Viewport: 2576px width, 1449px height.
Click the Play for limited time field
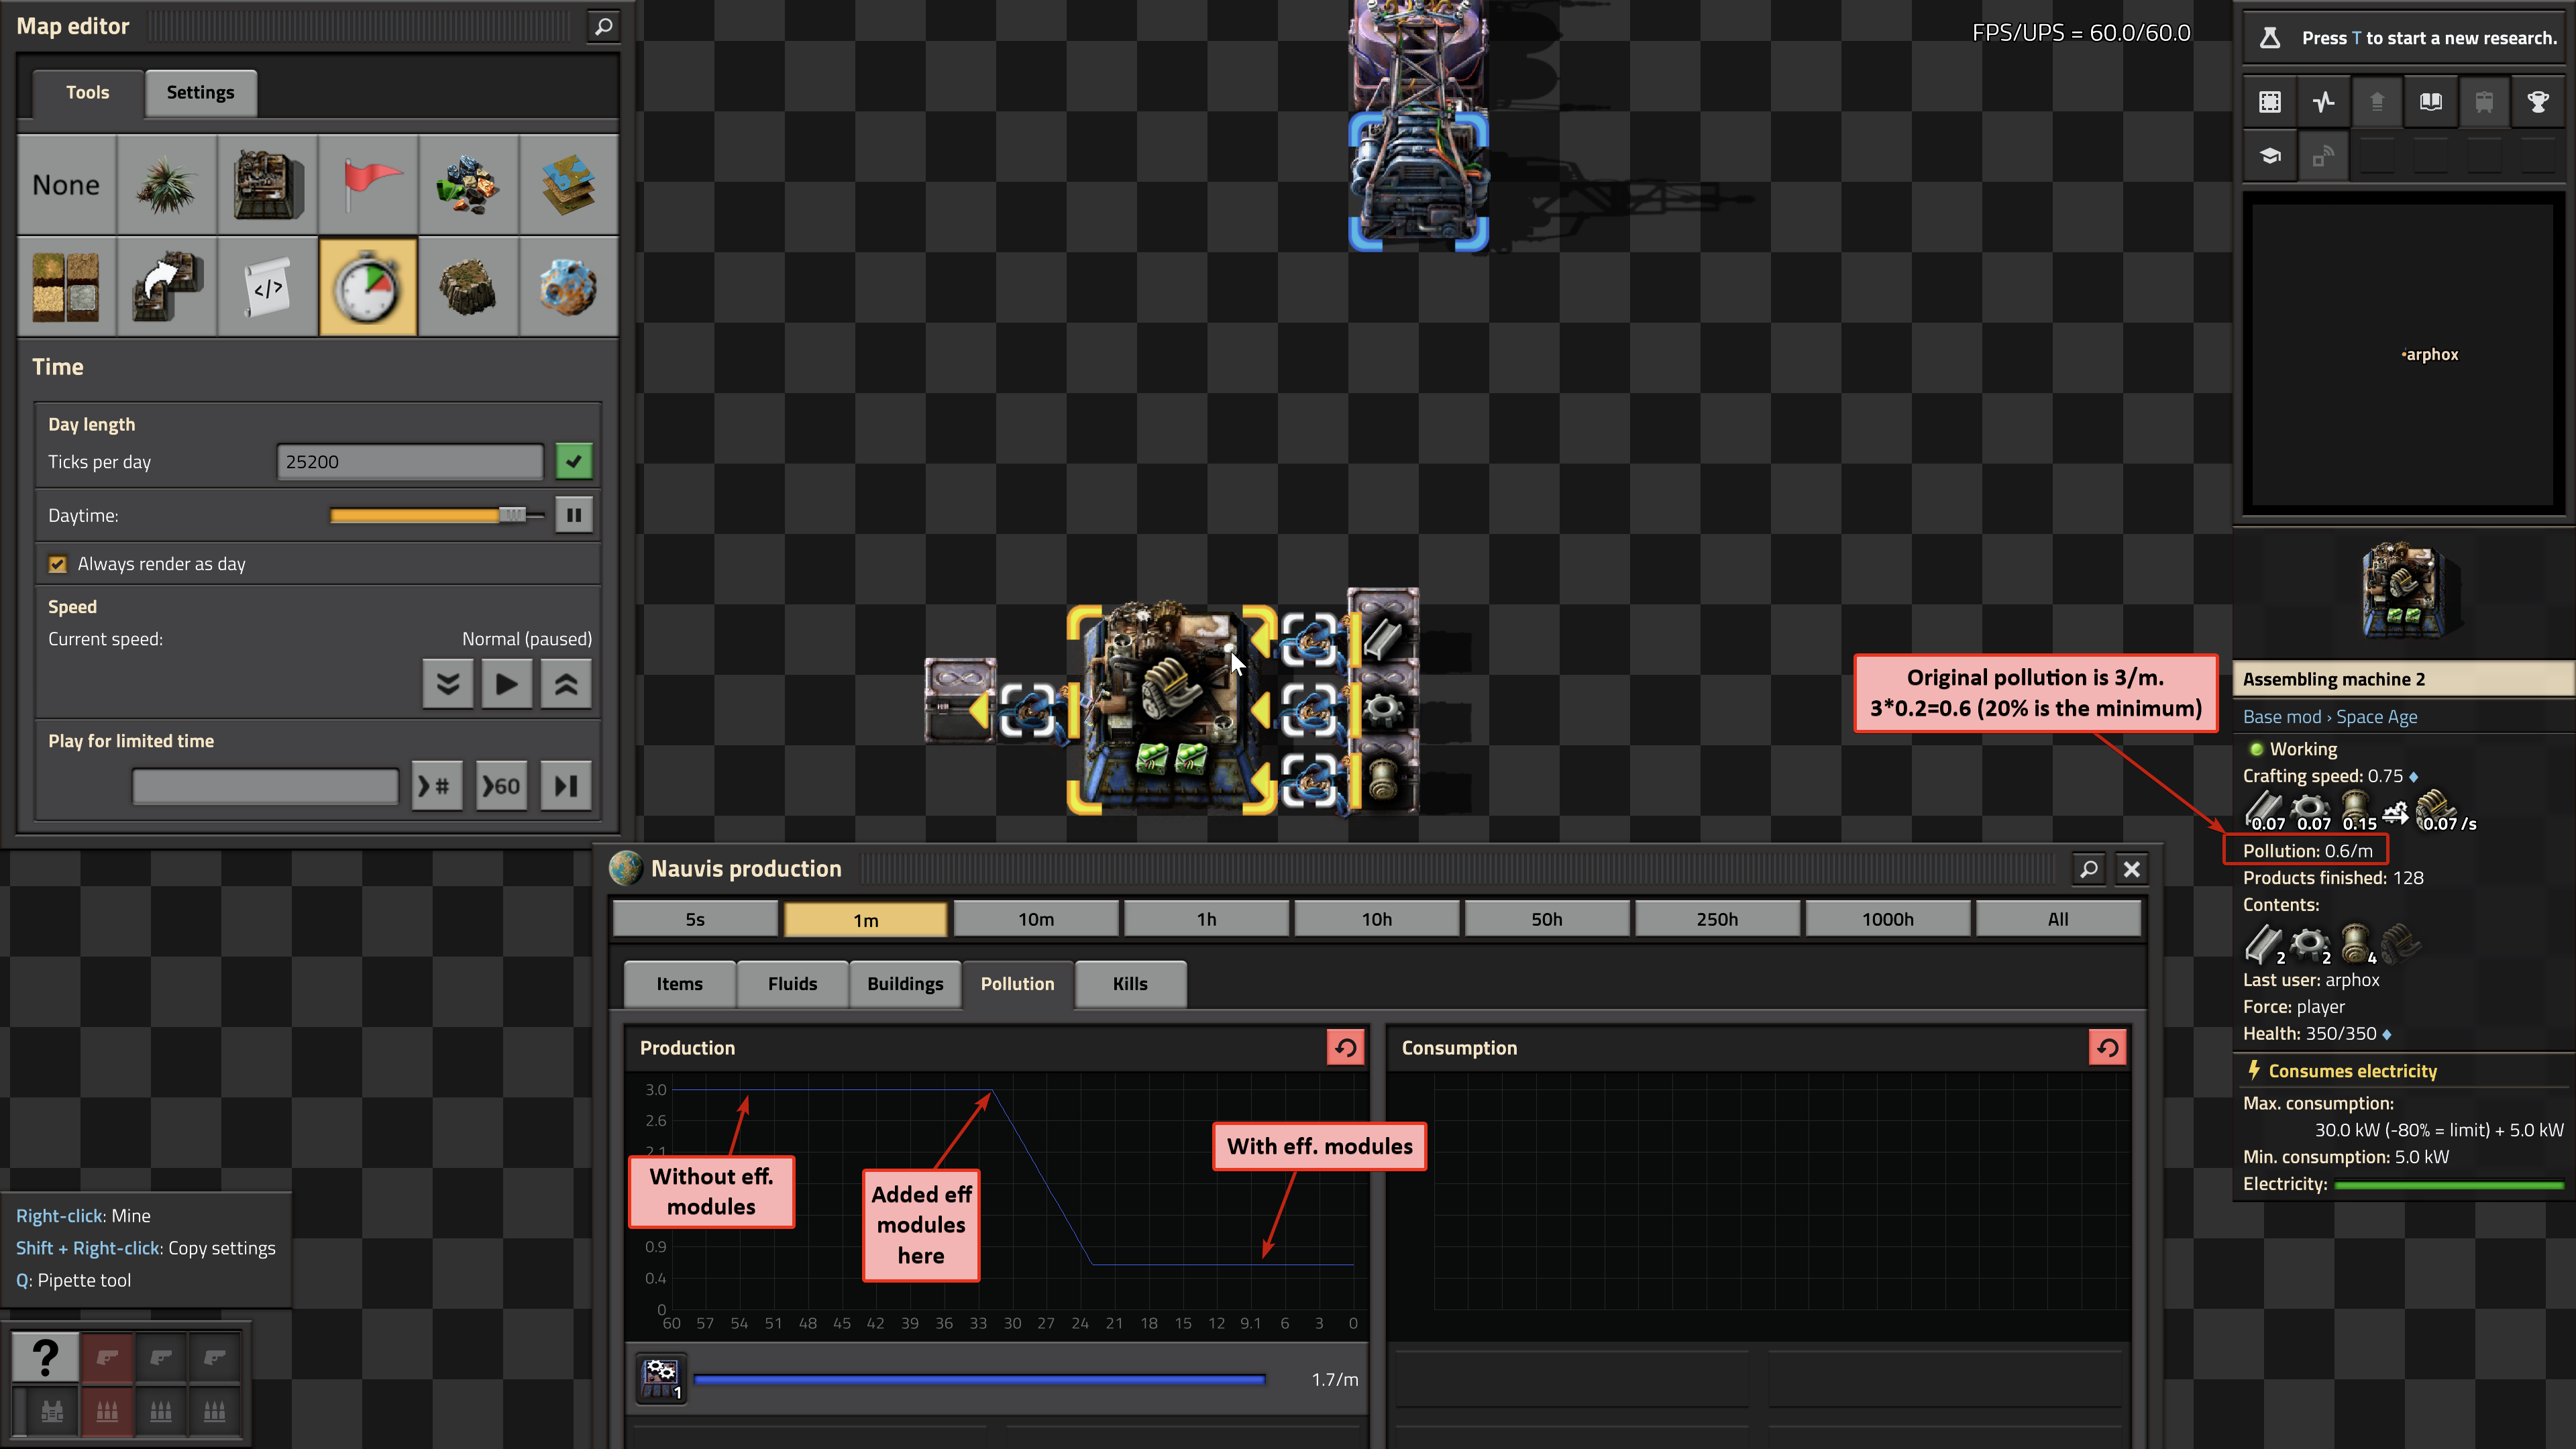tap(265, 786)
